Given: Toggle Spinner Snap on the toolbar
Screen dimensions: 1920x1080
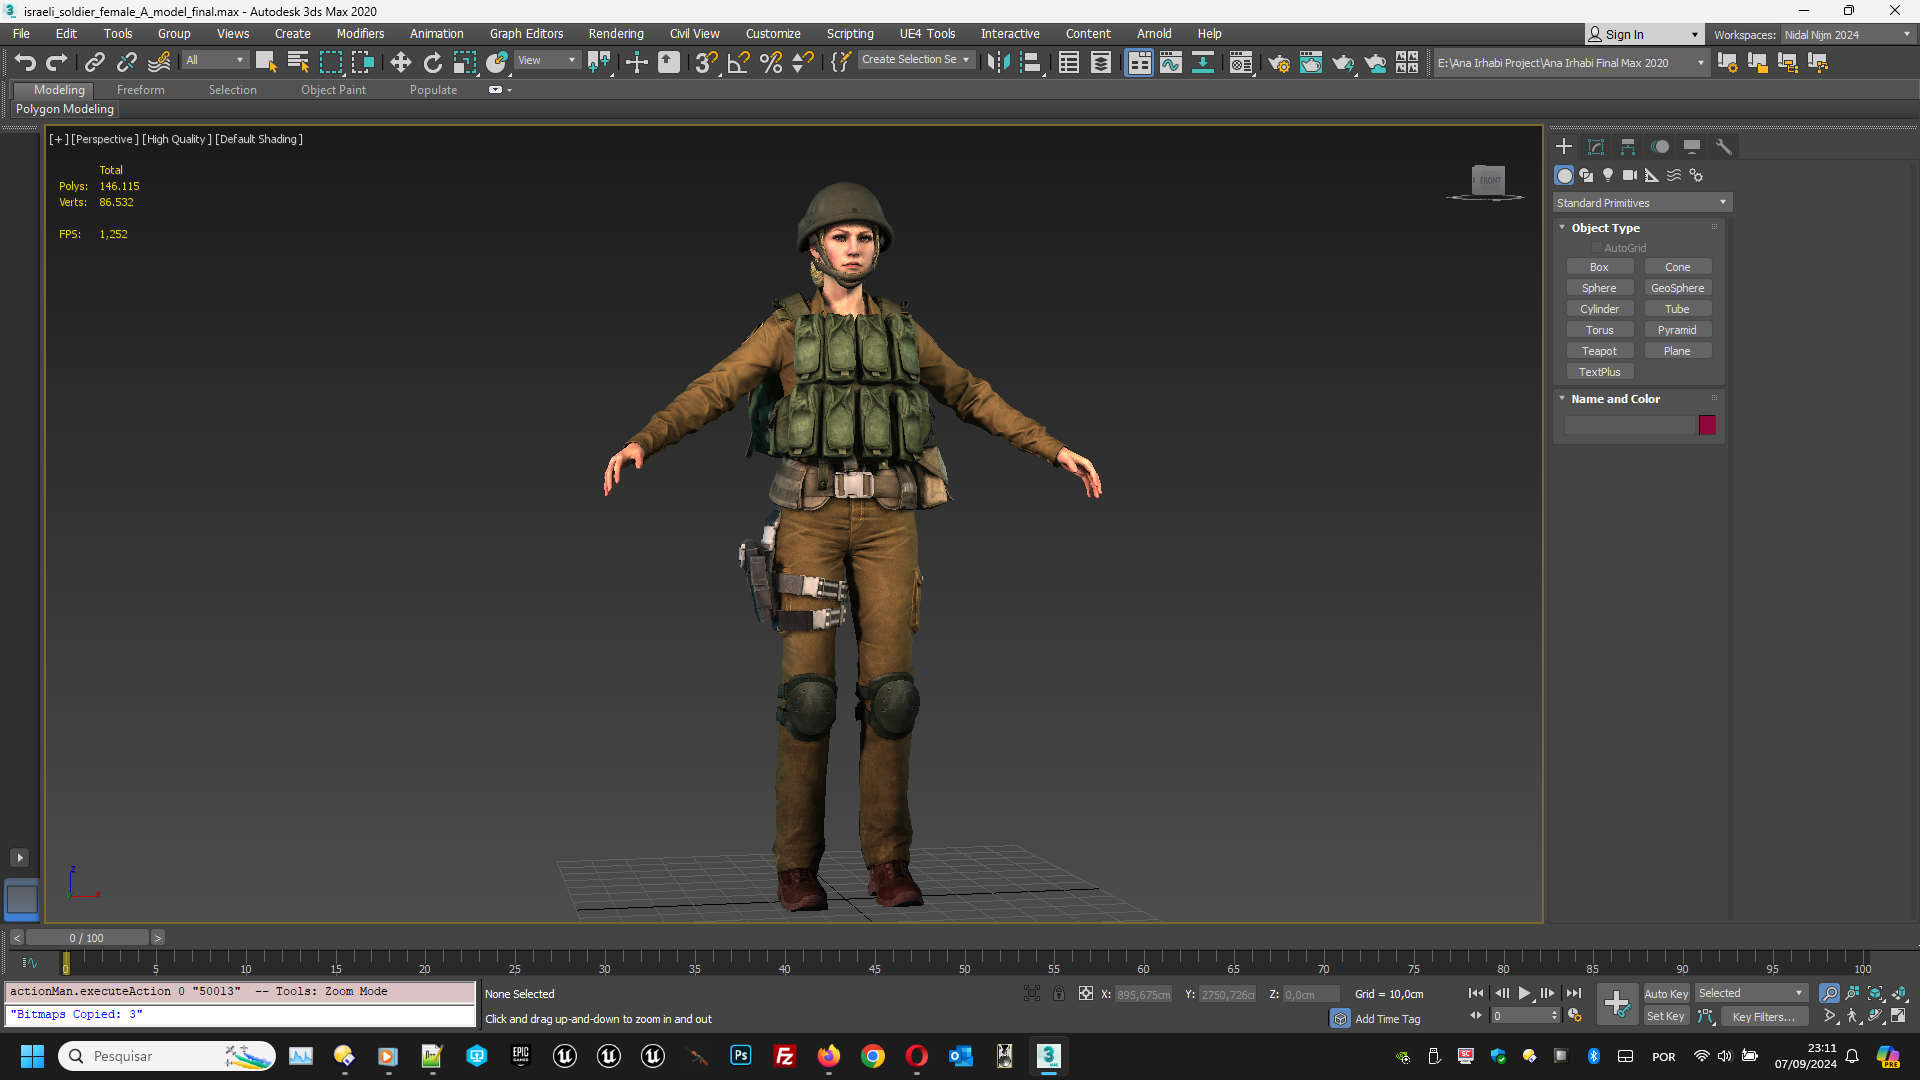Looking at the screenshot, I should (x=802, y=62).
